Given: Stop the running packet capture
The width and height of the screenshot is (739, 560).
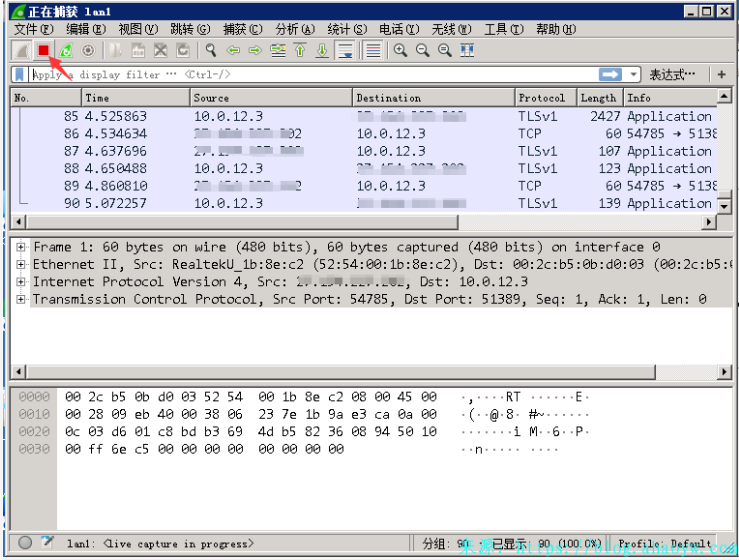Looking at the screenshot, I should pos(43,50).
